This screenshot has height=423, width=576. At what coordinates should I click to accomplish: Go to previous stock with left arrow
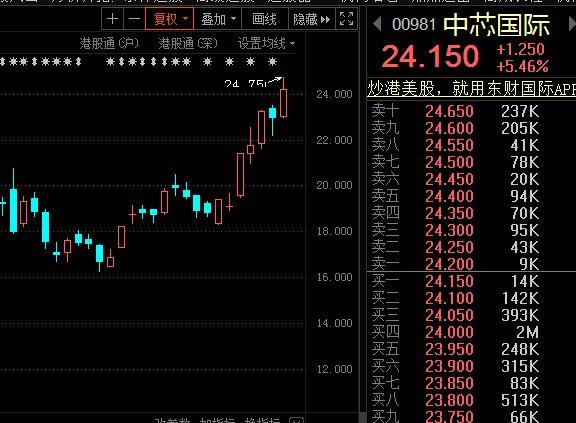(377, 25)
